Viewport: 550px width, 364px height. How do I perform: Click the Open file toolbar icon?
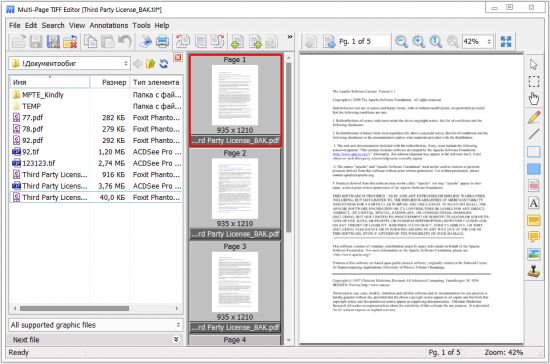click(x=19, y=42)
